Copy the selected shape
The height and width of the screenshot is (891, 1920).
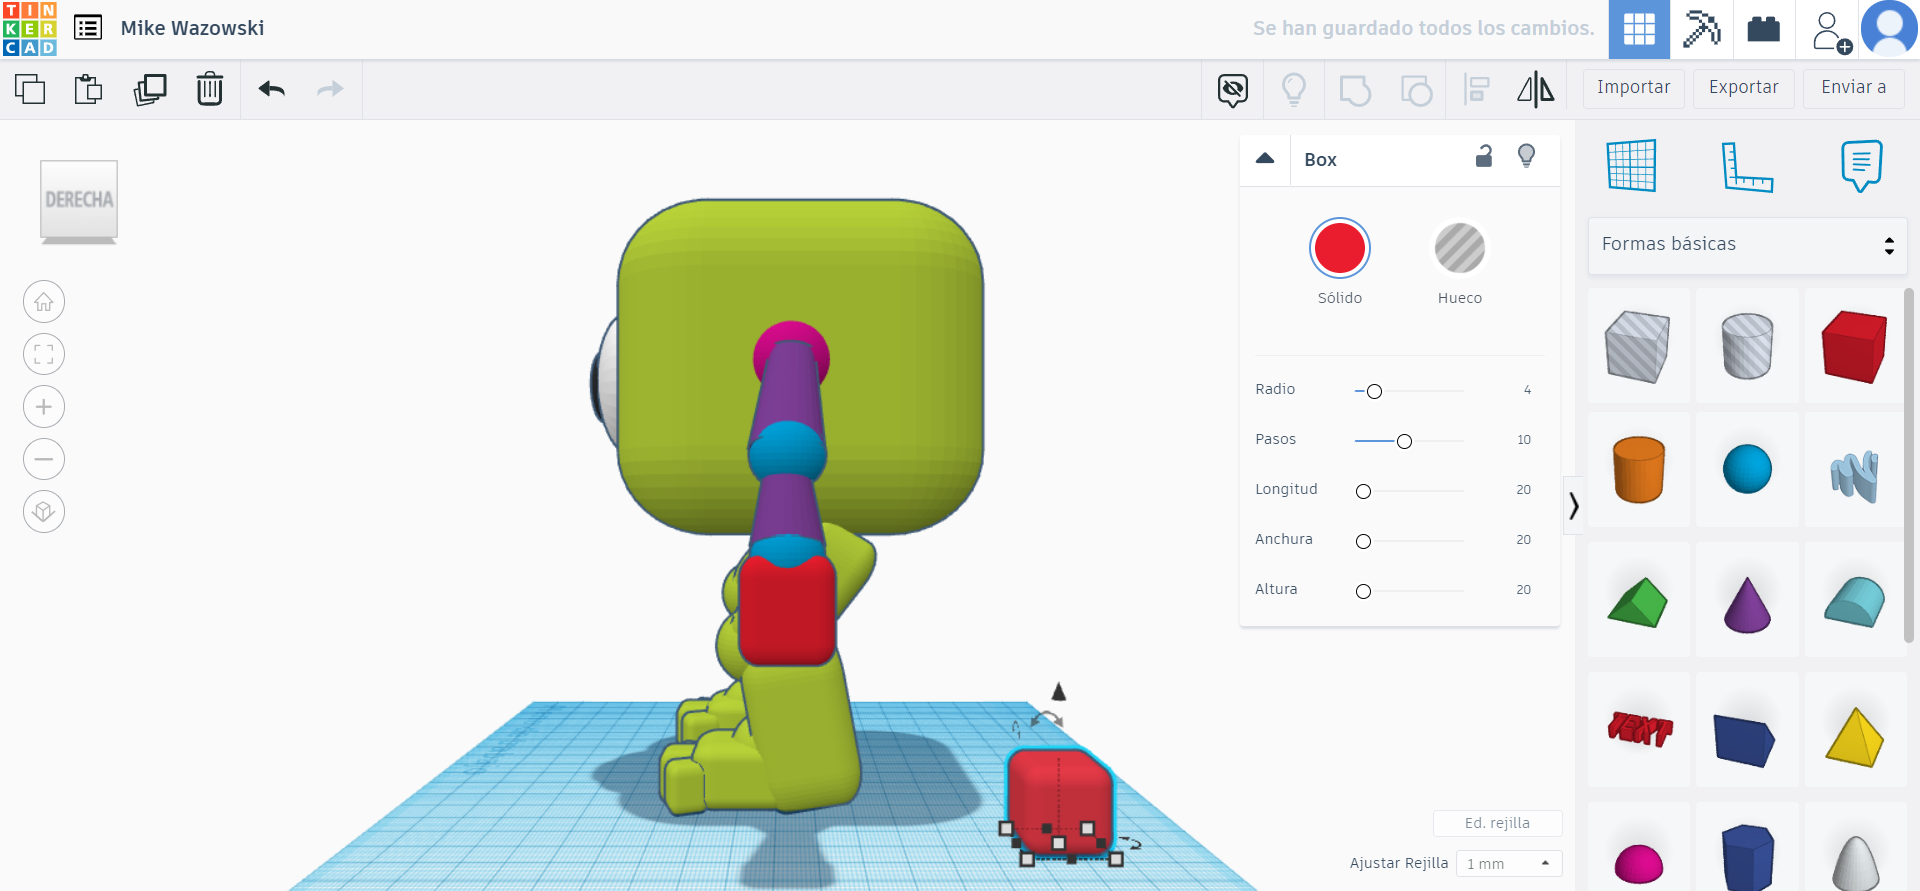(x=30, y=89)
